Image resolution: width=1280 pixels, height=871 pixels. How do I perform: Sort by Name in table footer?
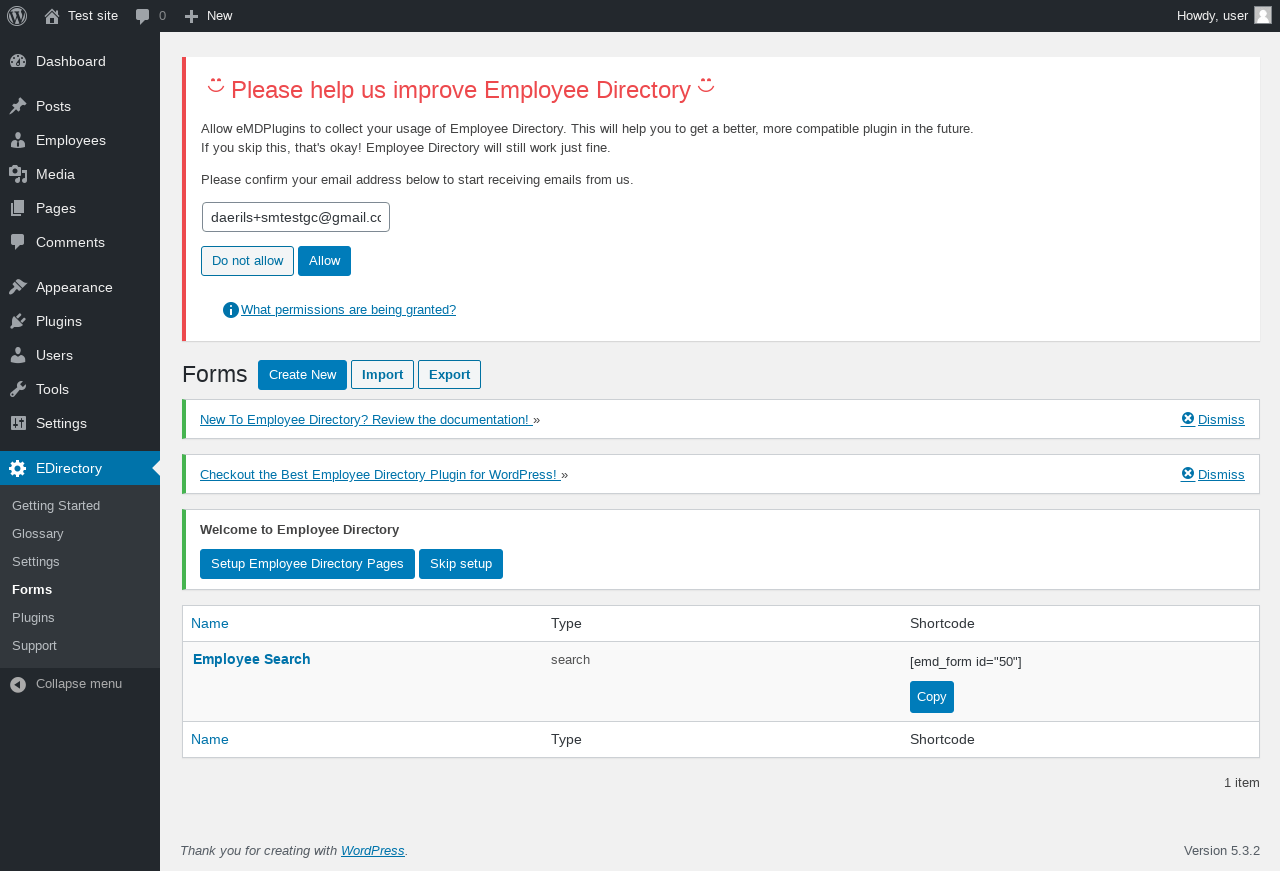210,739
